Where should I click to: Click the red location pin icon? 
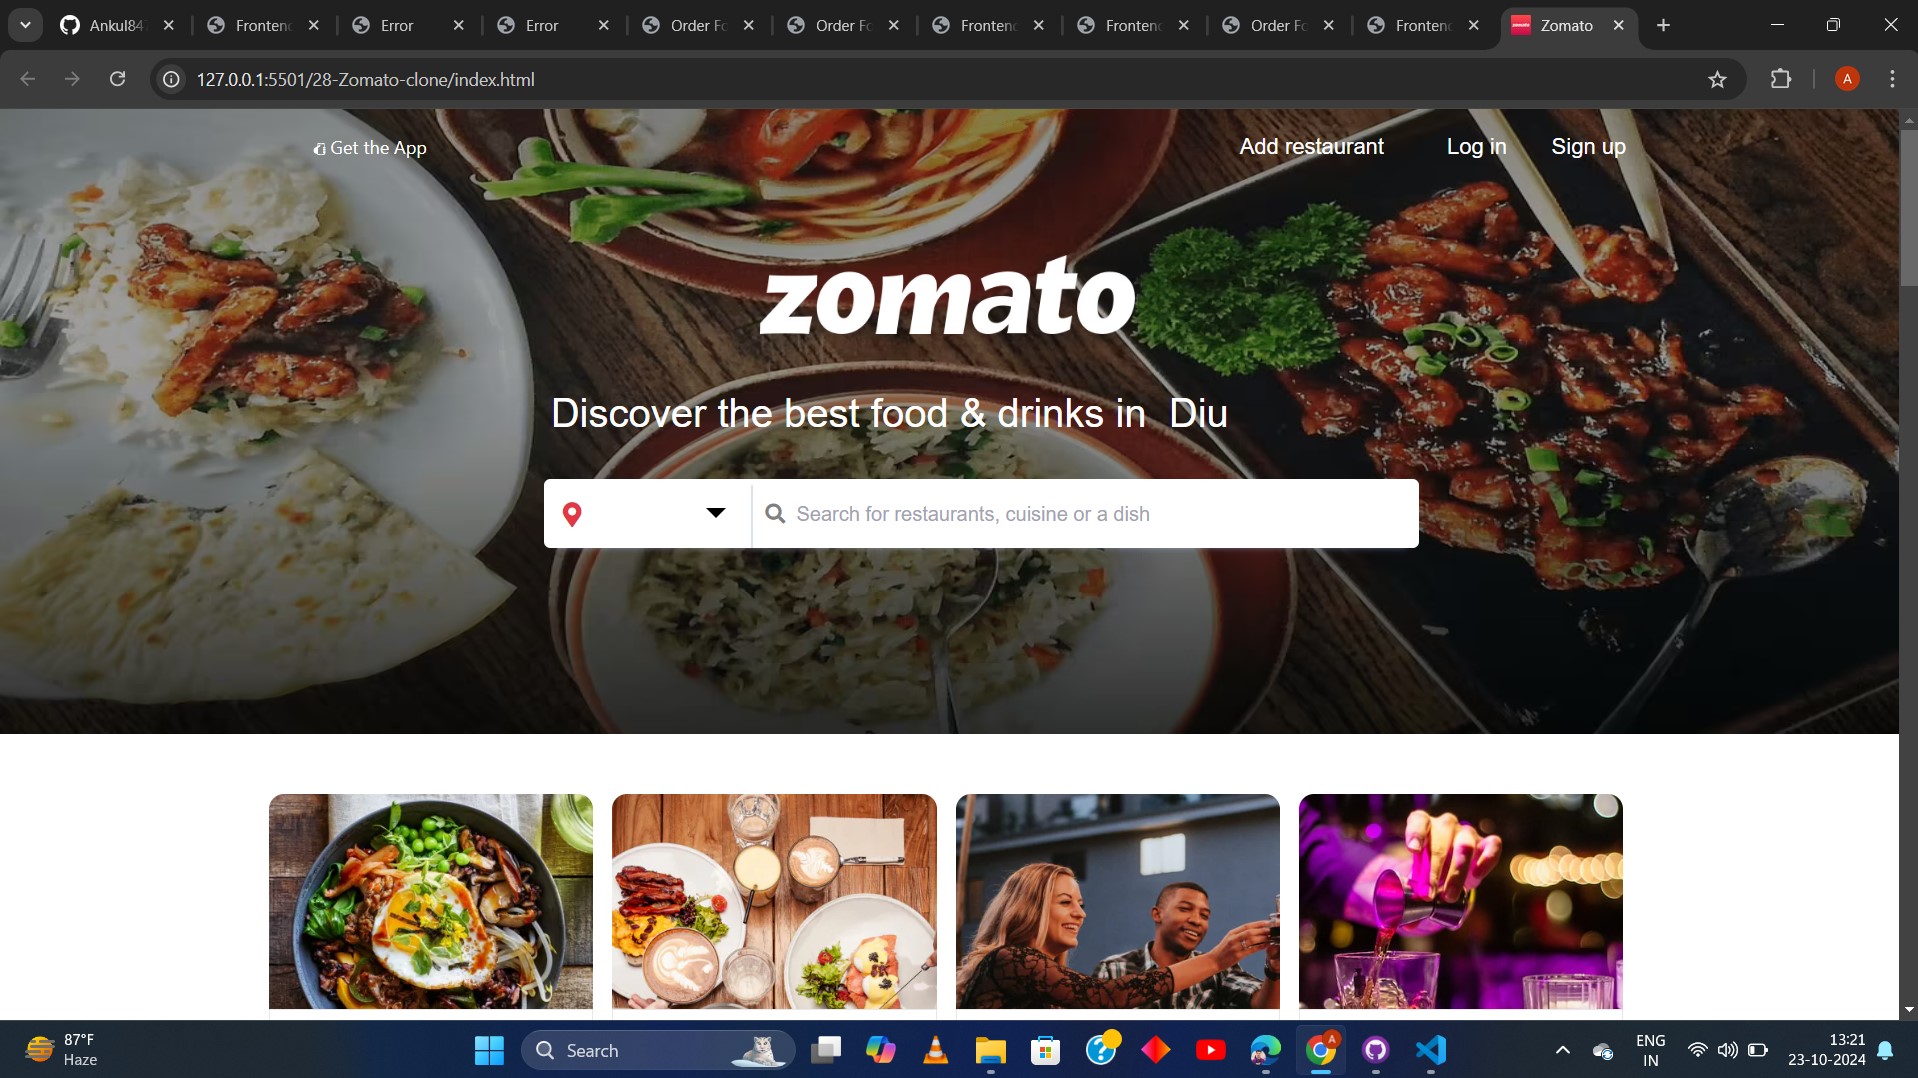tap(572, 514)
